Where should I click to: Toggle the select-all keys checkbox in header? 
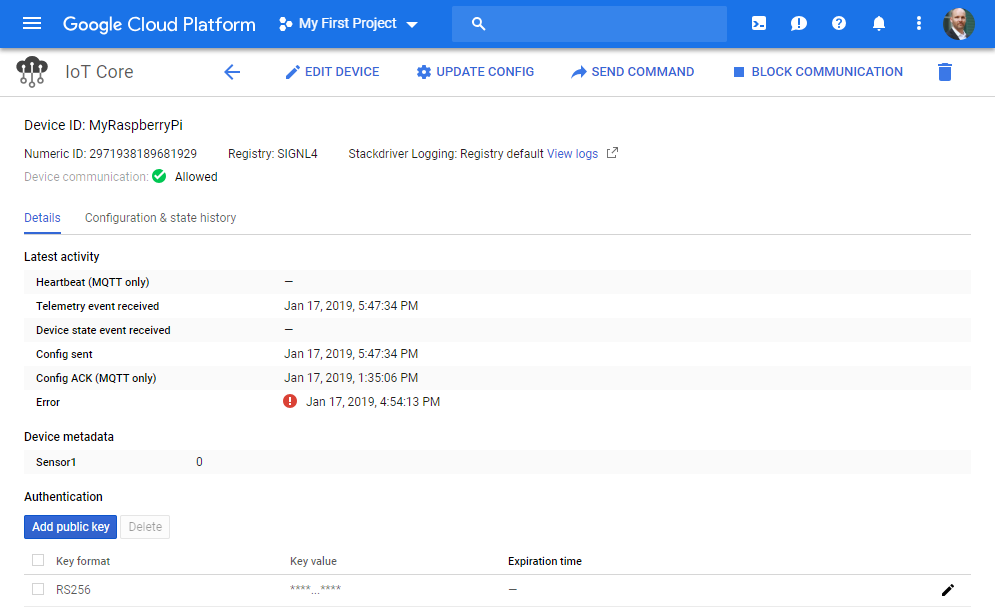point(38,560)
